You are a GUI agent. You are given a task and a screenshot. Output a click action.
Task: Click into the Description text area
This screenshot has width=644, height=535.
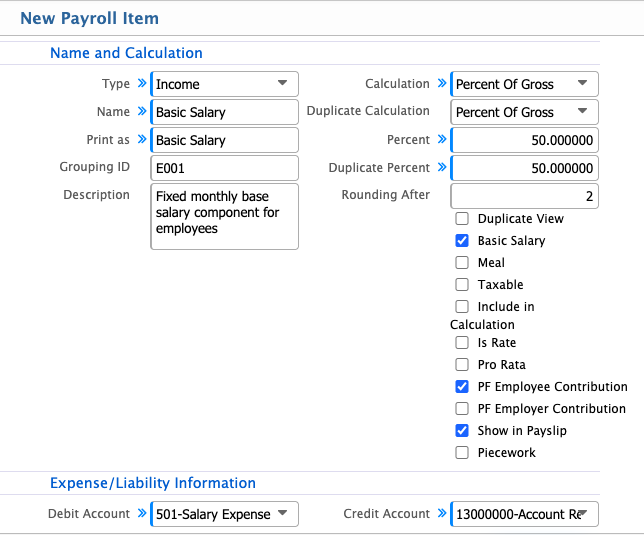(224, 215)
